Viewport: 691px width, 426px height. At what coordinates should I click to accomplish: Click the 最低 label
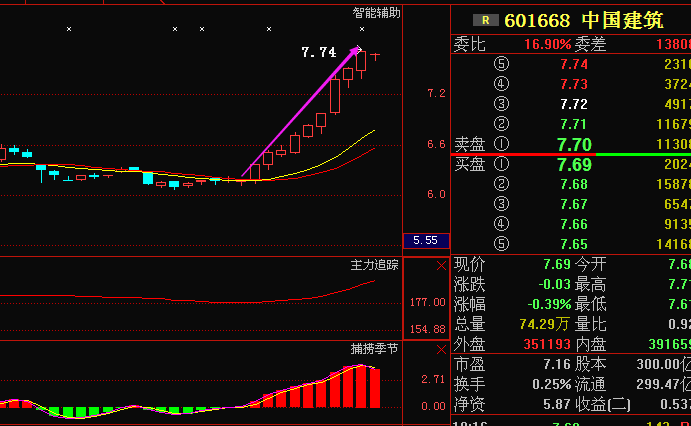click(x=590, y=304)
